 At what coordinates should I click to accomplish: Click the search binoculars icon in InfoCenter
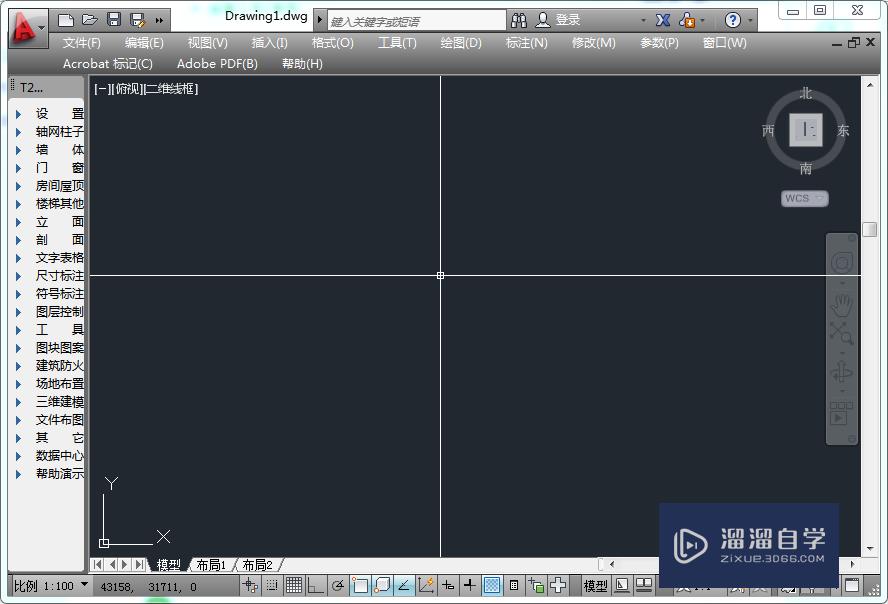521,18
